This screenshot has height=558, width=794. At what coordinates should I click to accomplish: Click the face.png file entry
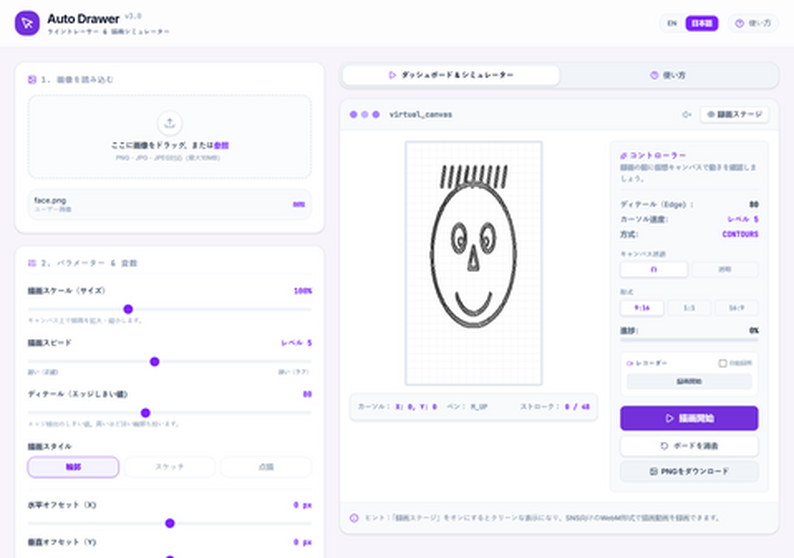point(170,204)
